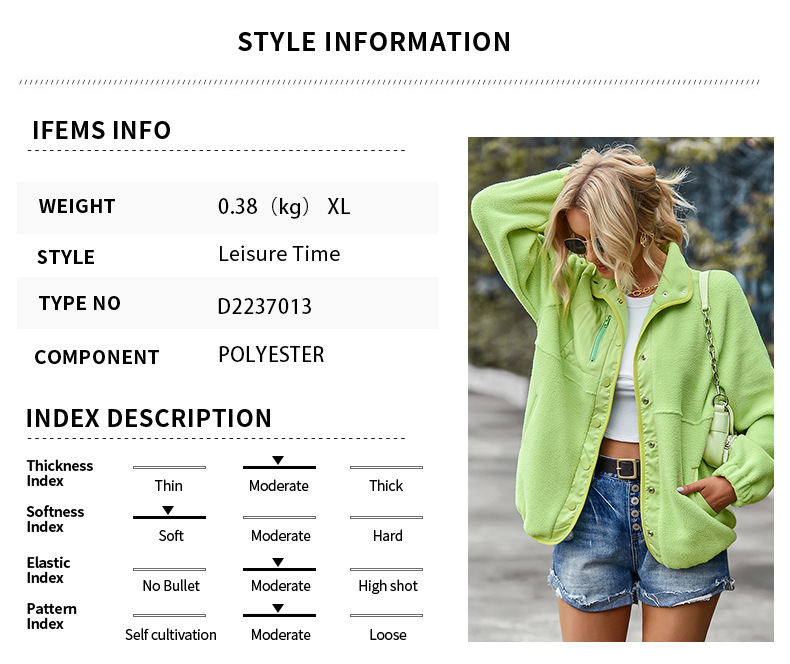Select the Thick thickness option

tap(386, 486)
